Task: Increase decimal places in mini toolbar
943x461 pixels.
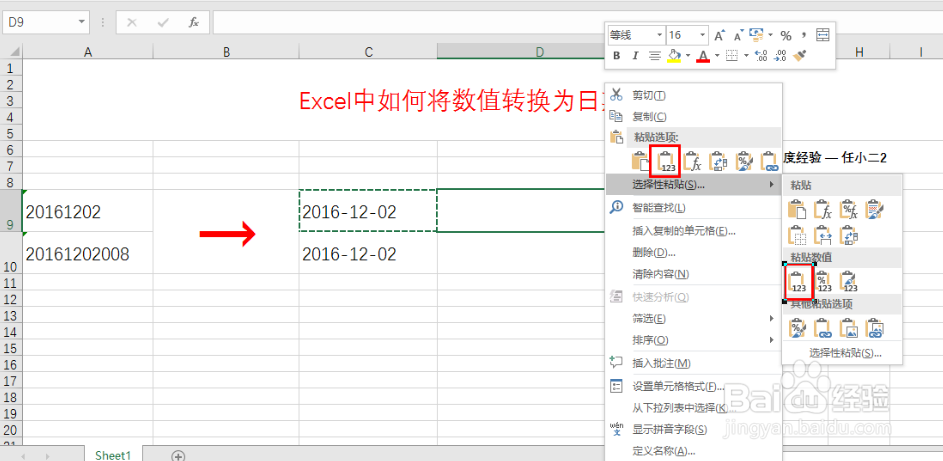Action: point(761,56)
